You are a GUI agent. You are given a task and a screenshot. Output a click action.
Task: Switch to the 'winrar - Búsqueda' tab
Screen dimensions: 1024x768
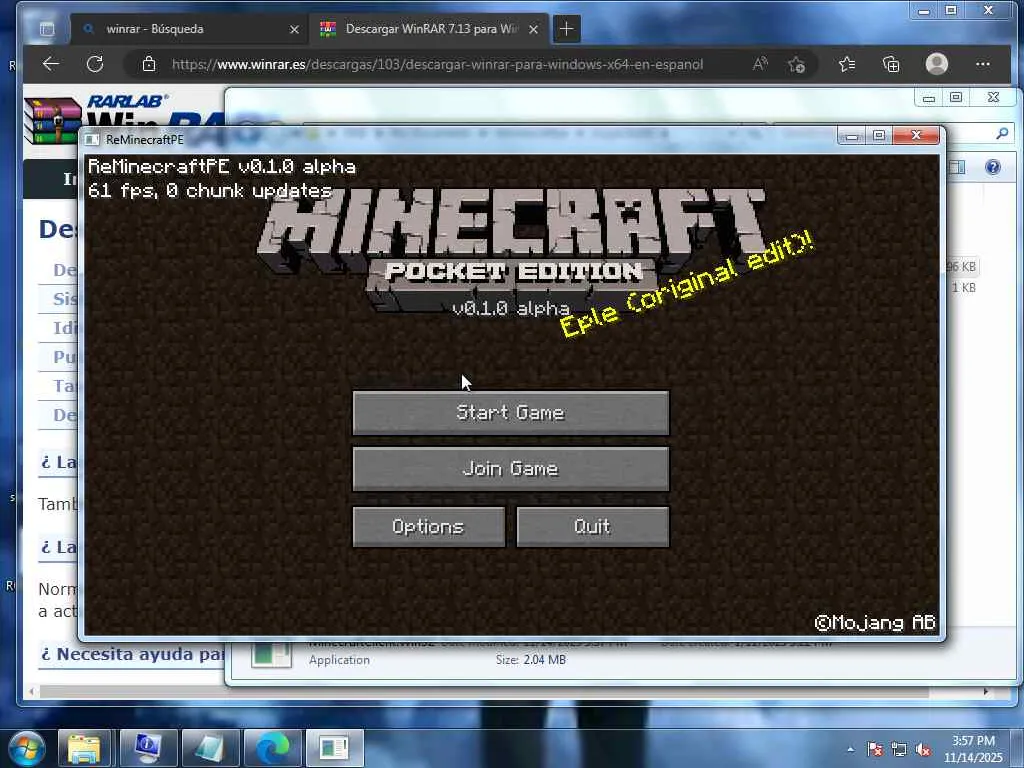click(x=189, y=29)
